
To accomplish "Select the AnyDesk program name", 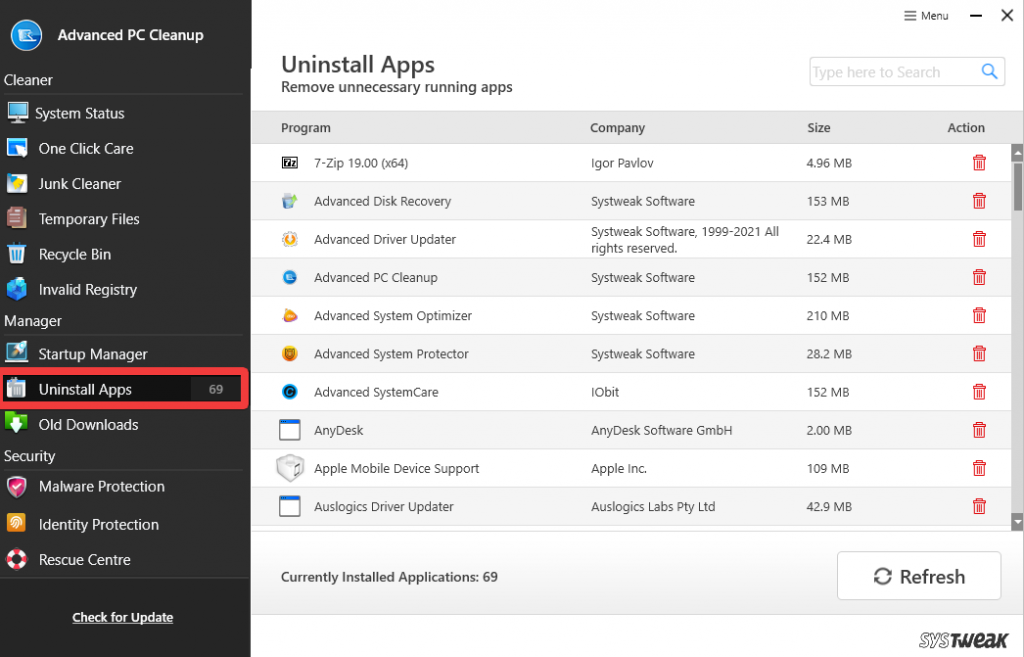I will point(338,430).
